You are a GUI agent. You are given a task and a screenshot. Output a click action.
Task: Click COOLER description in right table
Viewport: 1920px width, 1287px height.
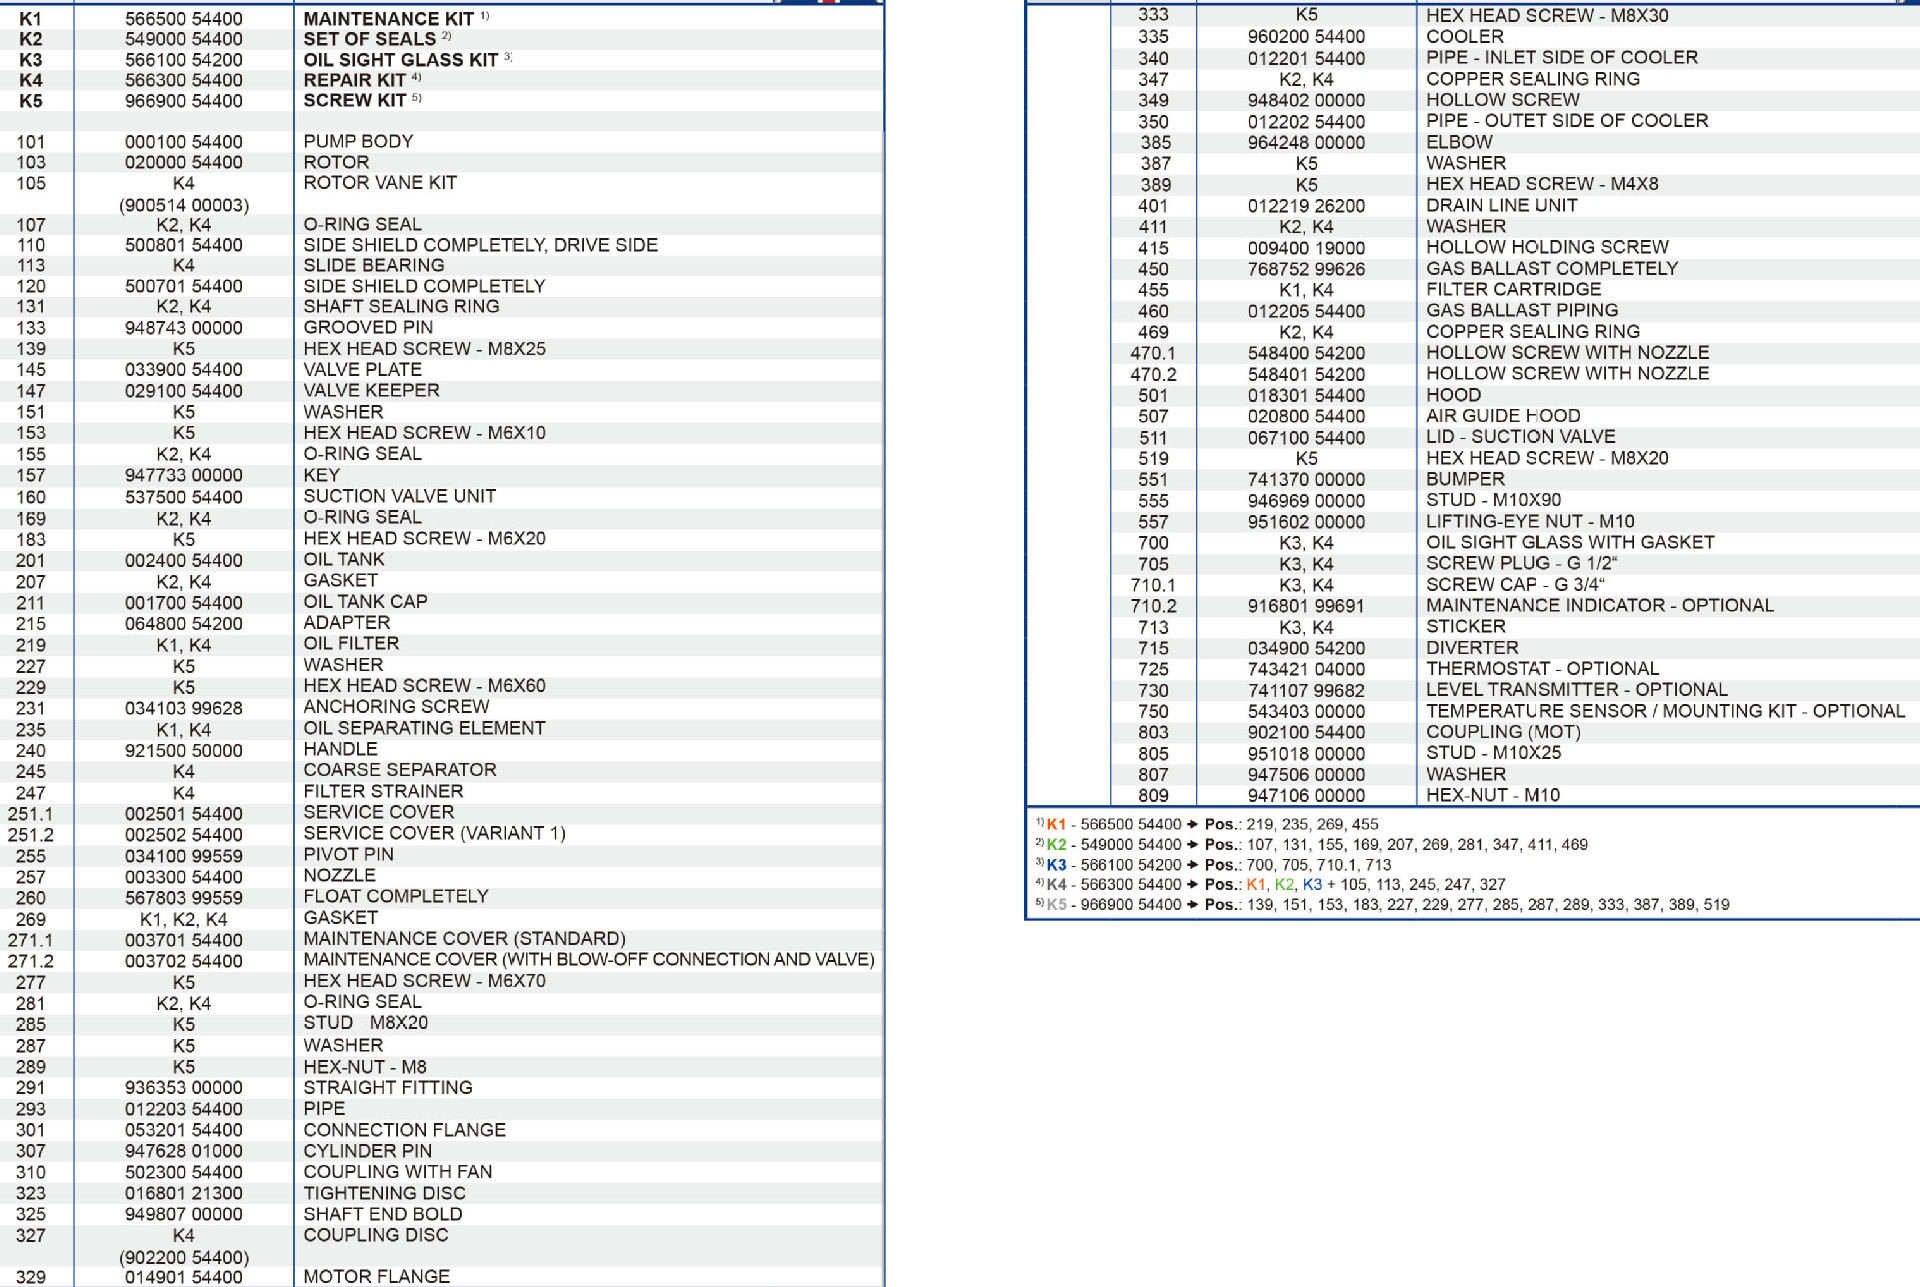click(x=1464, y=37)
